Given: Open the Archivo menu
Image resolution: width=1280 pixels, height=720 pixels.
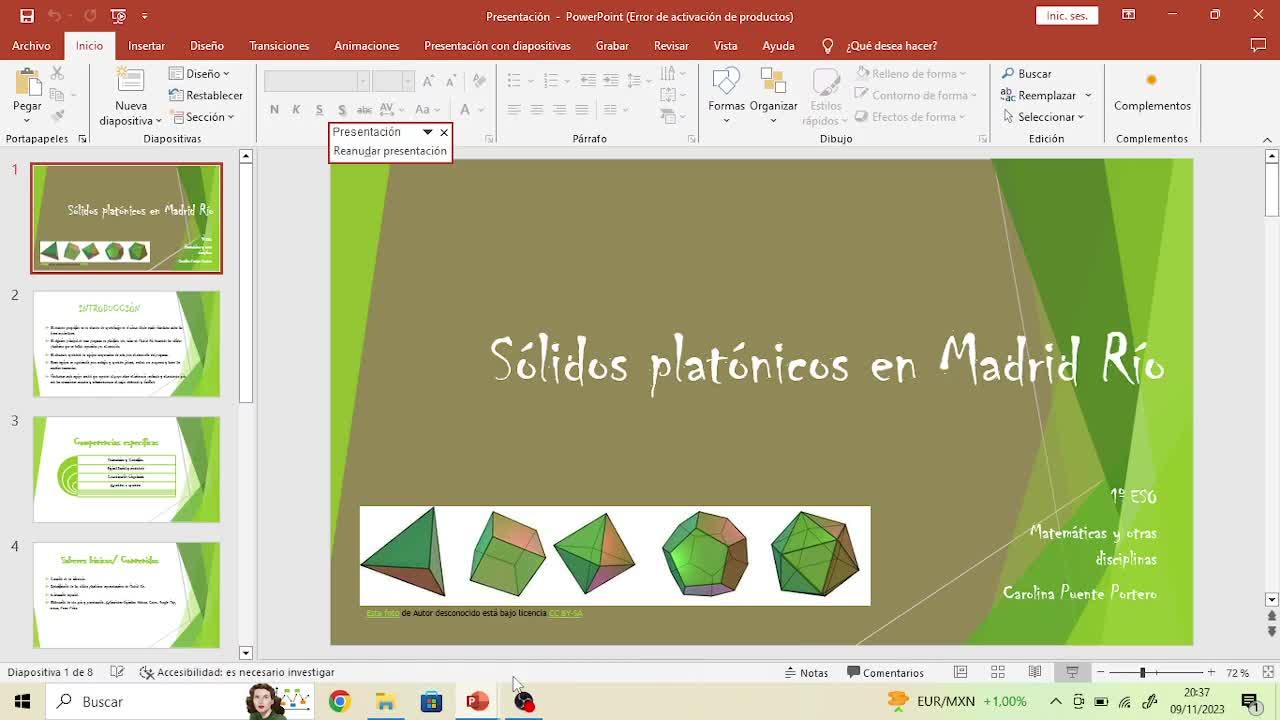Looking at the screenshot, I should pyautogui.click(x=31, y=46).
